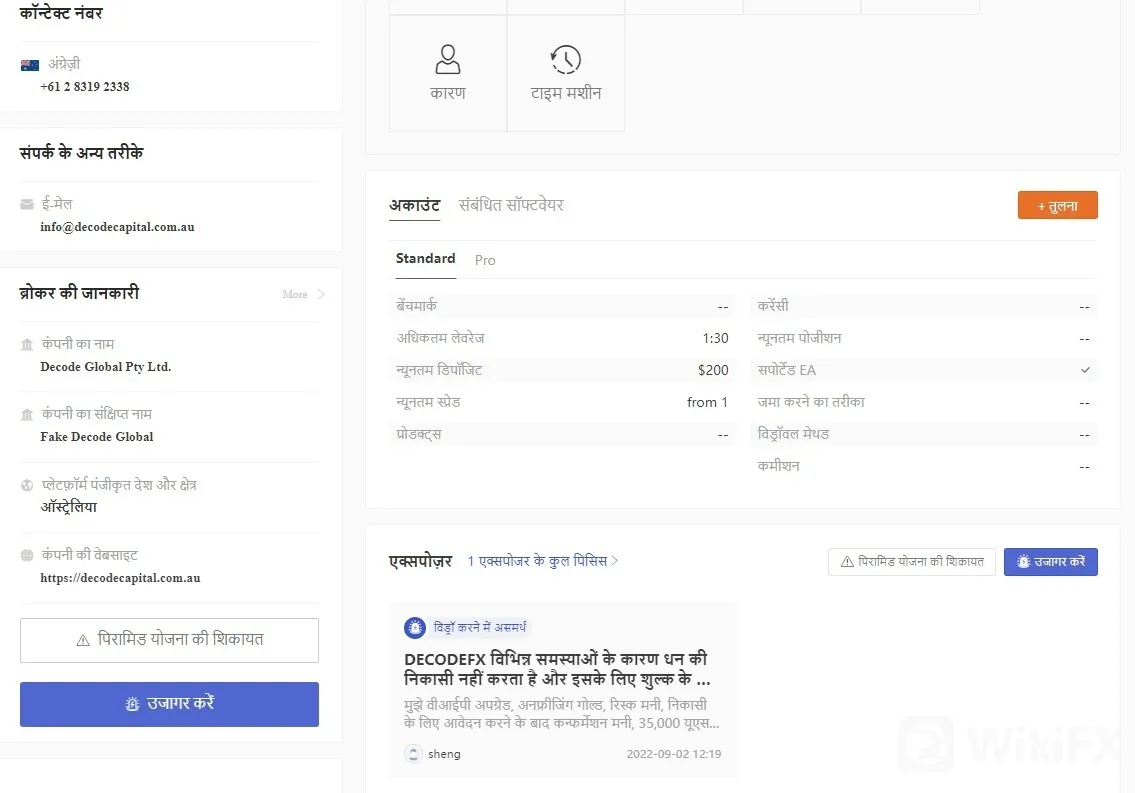Click the sheng user avatar icon
This screenshot has height=793, width=1135.
pos(413,754)
